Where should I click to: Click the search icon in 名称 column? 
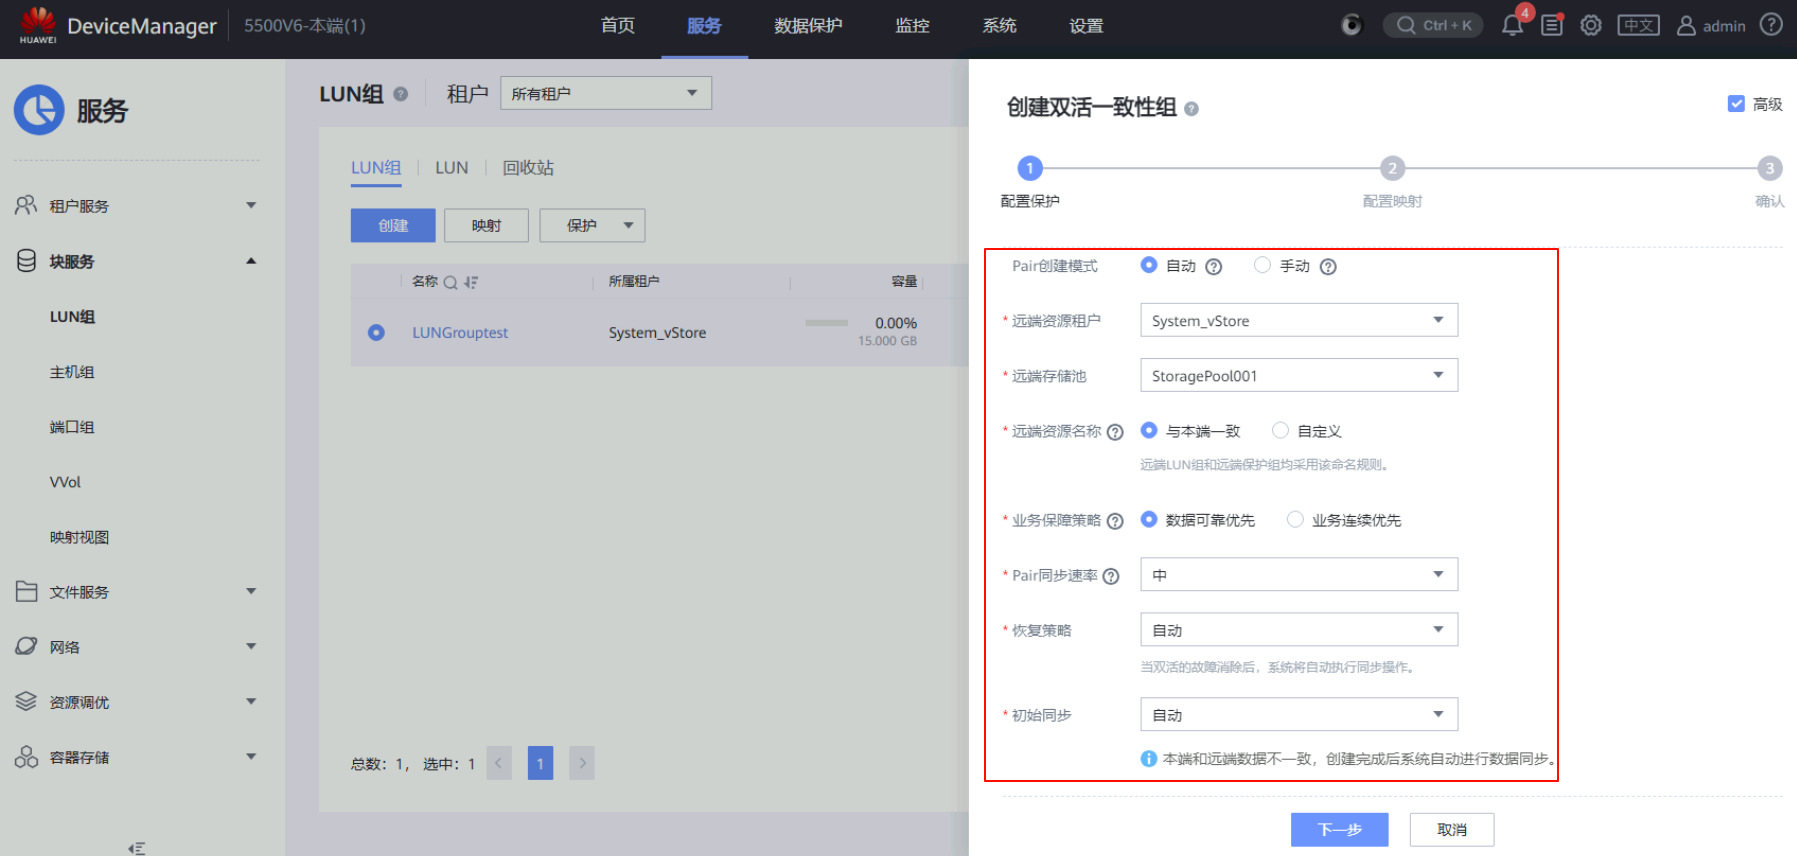coord(451,282)
